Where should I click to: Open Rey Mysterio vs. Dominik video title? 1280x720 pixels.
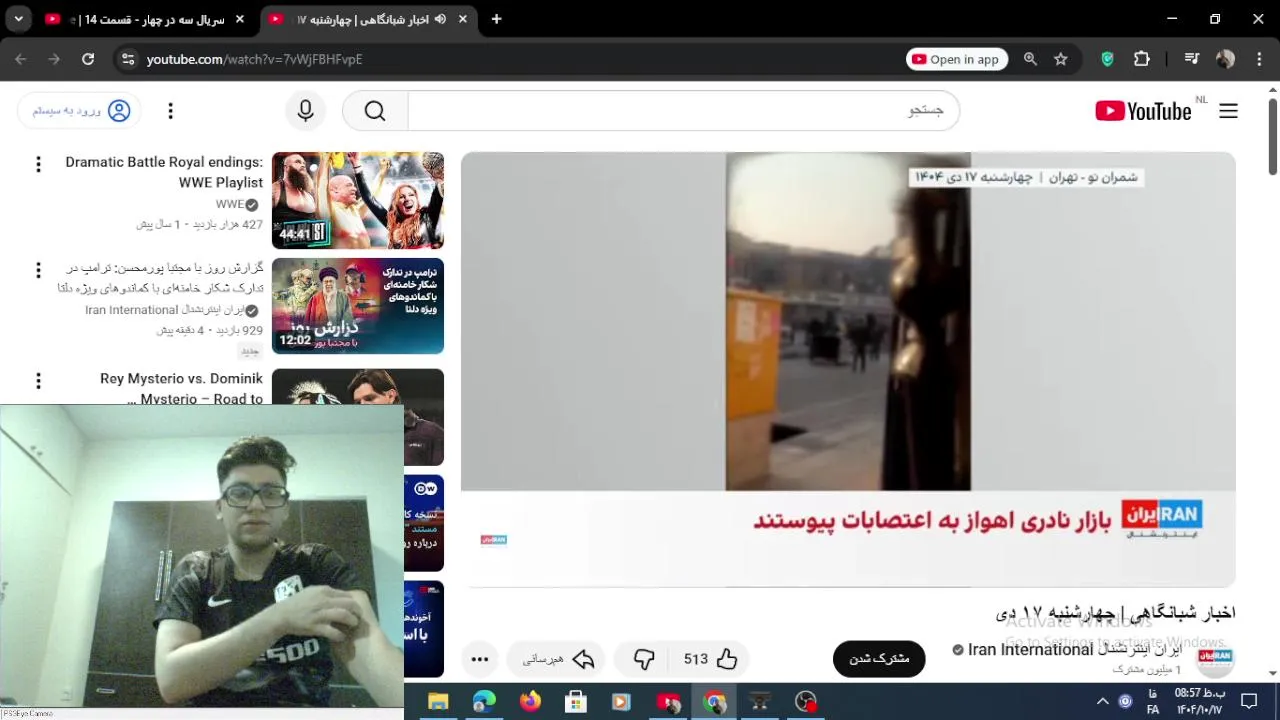(181, 389)
